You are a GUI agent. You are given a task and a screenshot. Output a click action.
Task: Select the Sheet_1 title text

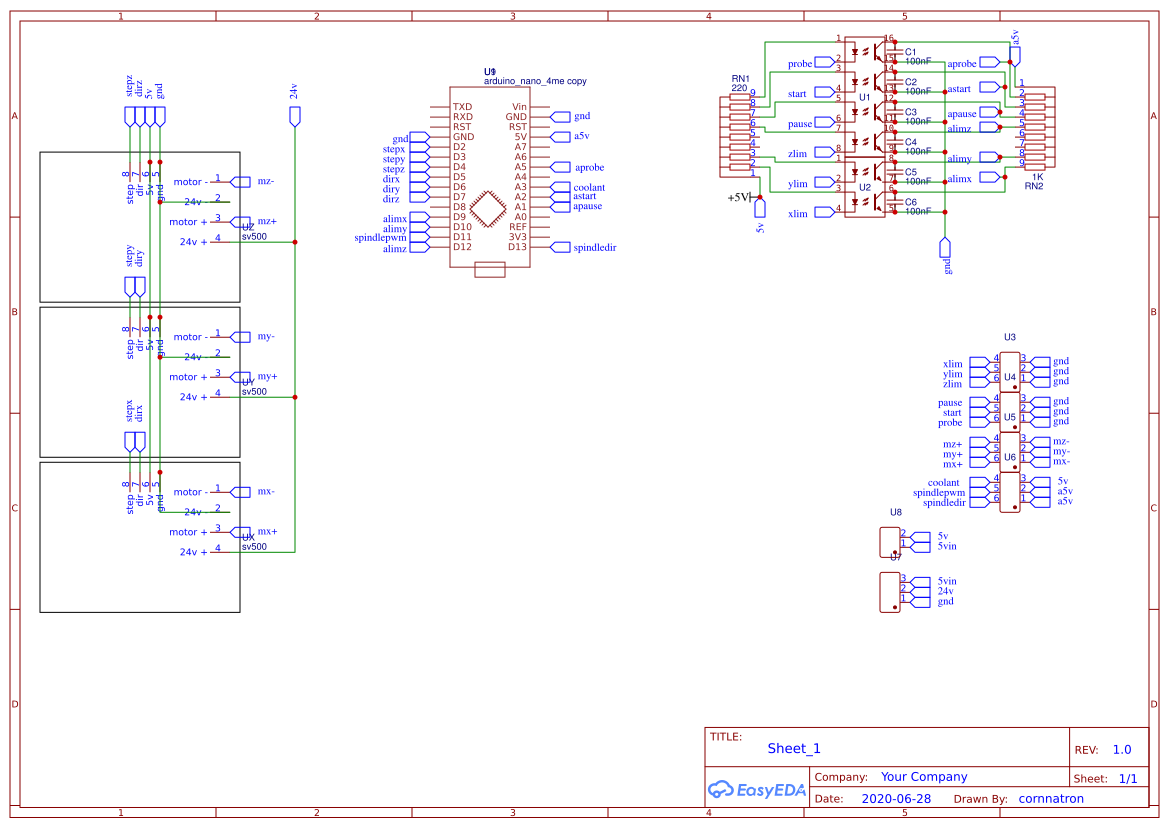(793, 748)
